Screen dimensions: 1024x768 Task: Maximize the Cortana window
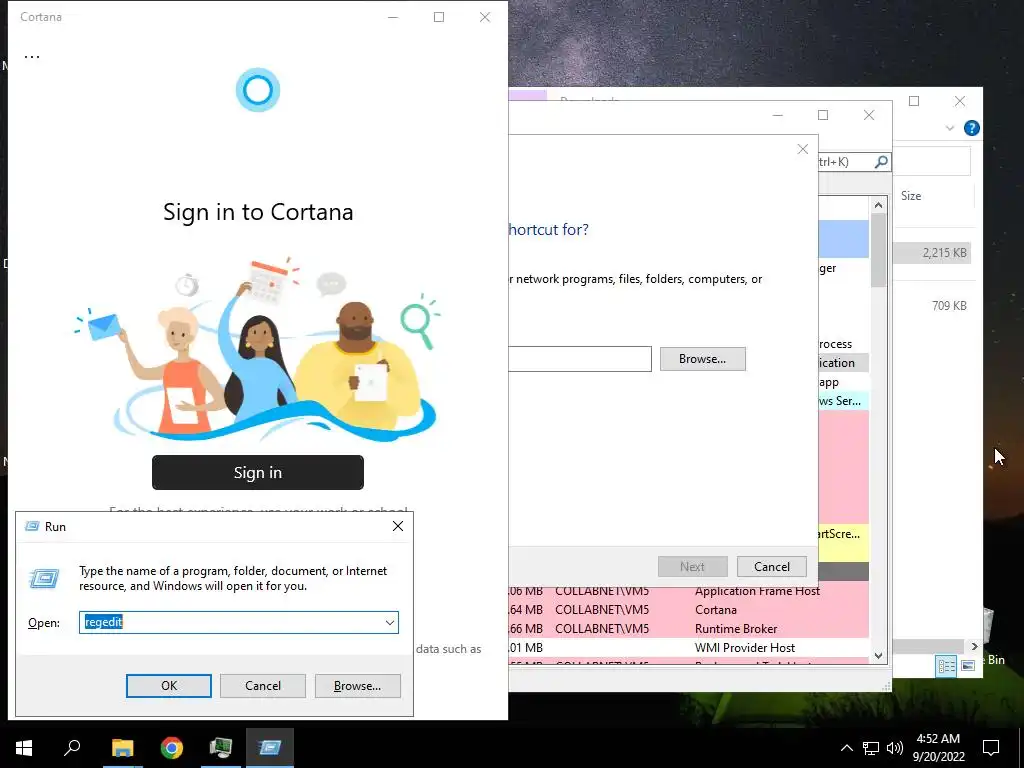[x=439, y=17]
